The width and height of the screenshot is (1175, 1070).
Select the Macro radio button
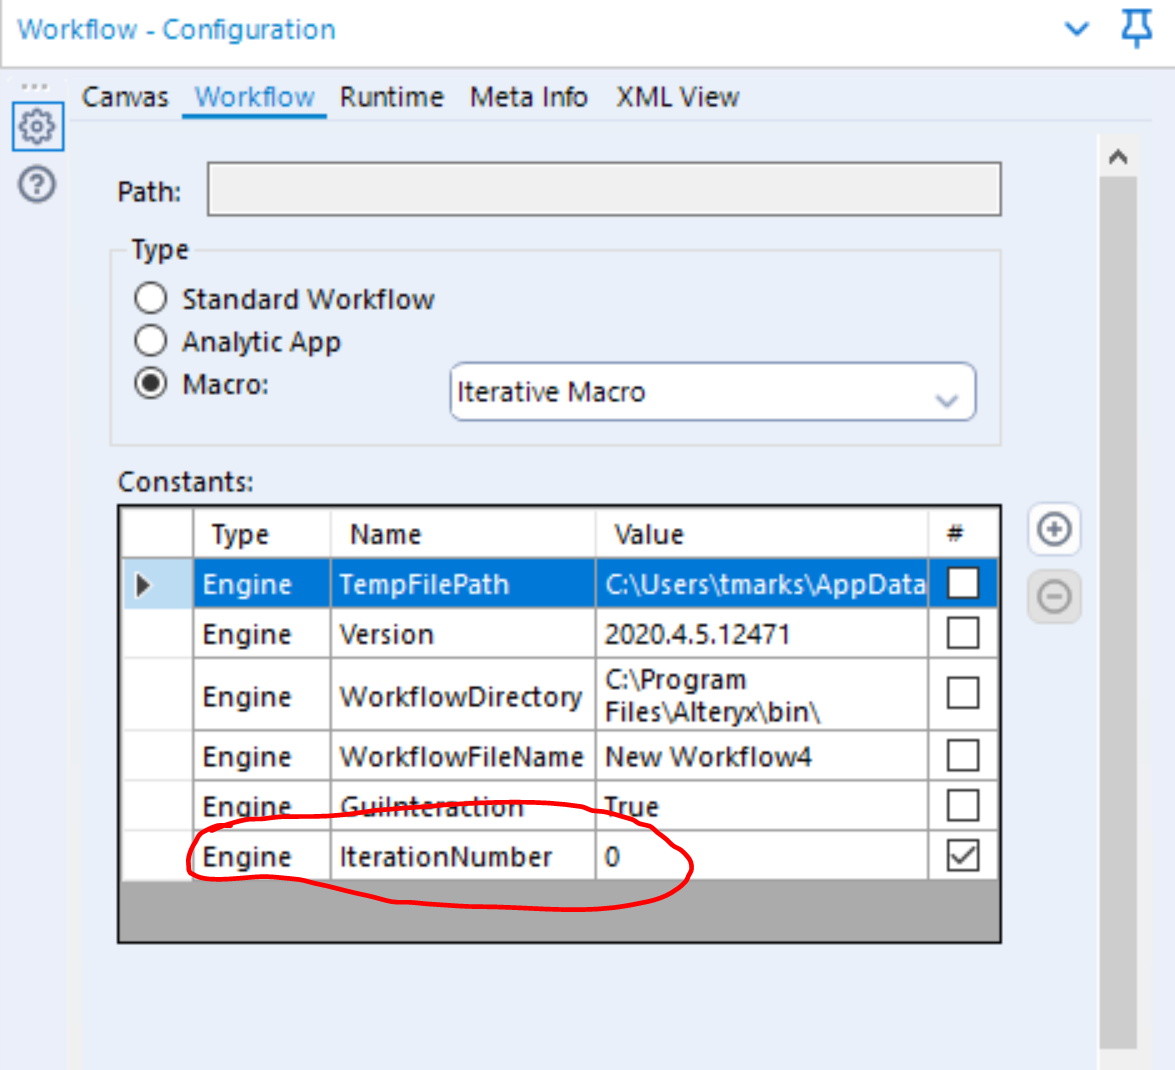[x=151, y=386]
